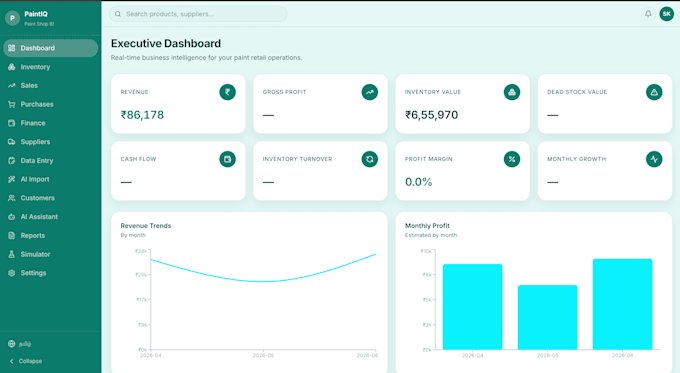Click the Inventory boxes icon in sidebar

pyautogui.click(x=12, y=67)
